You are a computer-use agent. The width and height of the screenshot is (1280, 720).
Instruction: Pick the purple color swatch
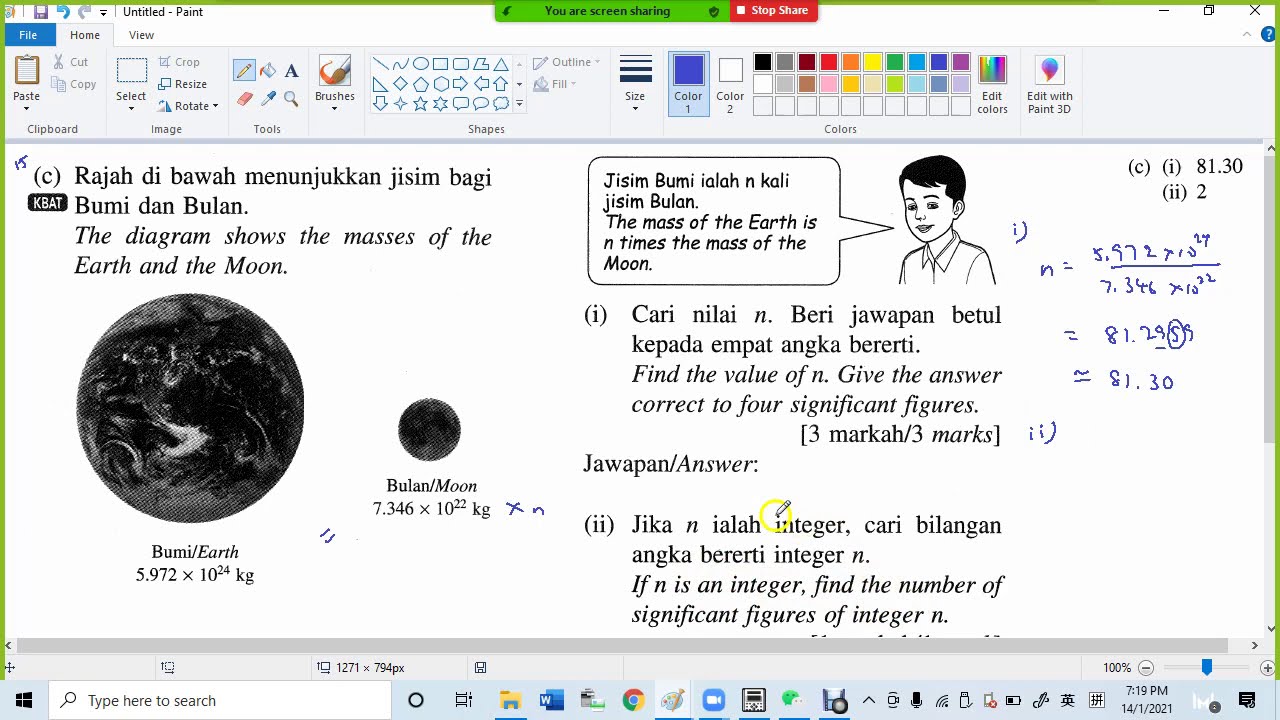coord(961,63)
